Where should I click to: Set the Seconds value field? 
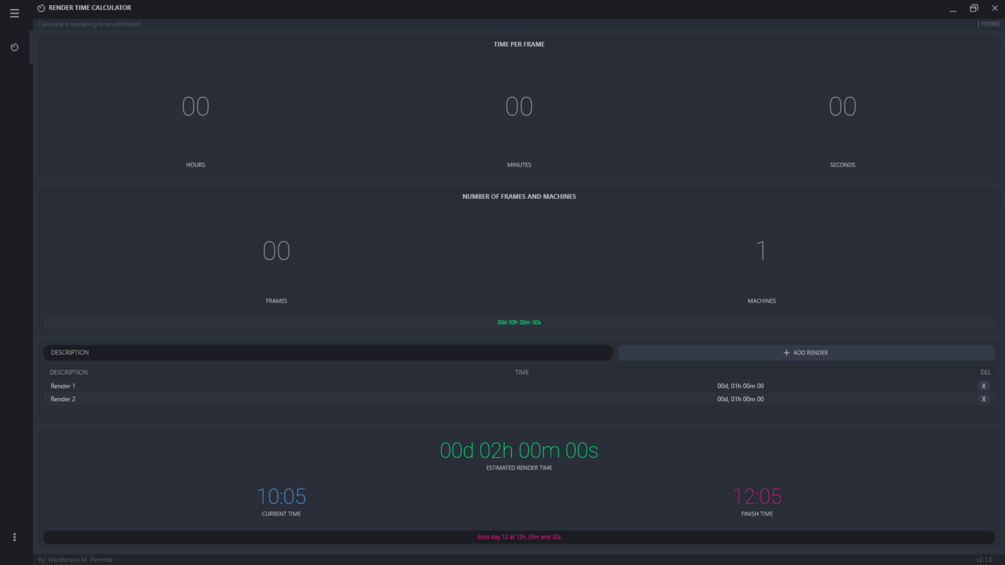pos(842,106)
